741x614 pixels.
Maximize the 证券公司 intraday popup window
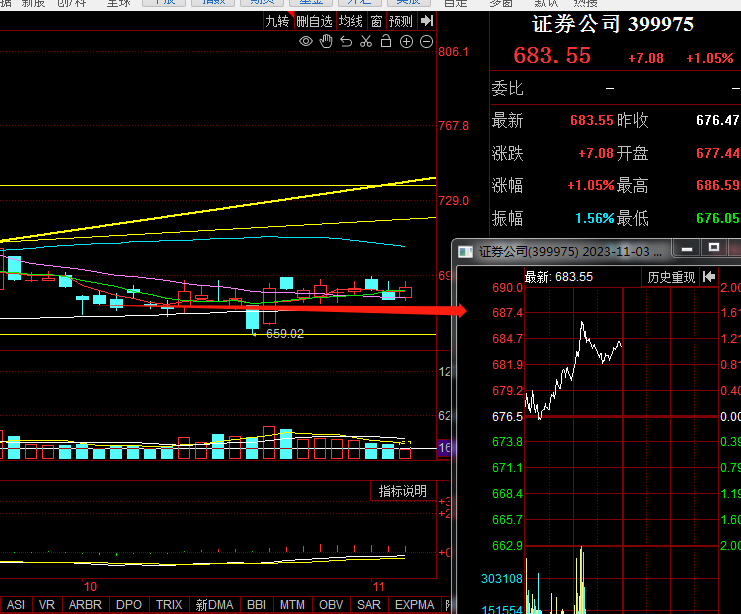click(x=714, y=248)
